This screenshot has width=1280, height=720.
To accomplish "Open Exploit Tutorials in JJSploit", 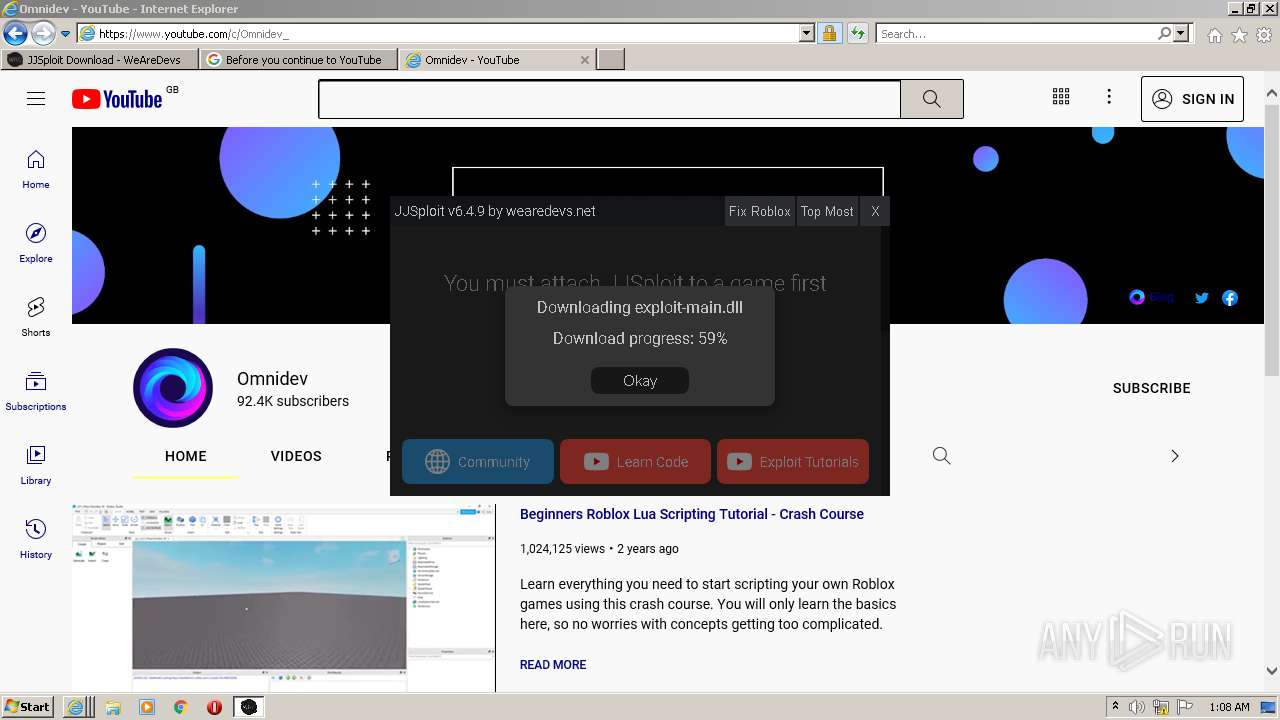I will pyautogui.click(x=793, y=461).
